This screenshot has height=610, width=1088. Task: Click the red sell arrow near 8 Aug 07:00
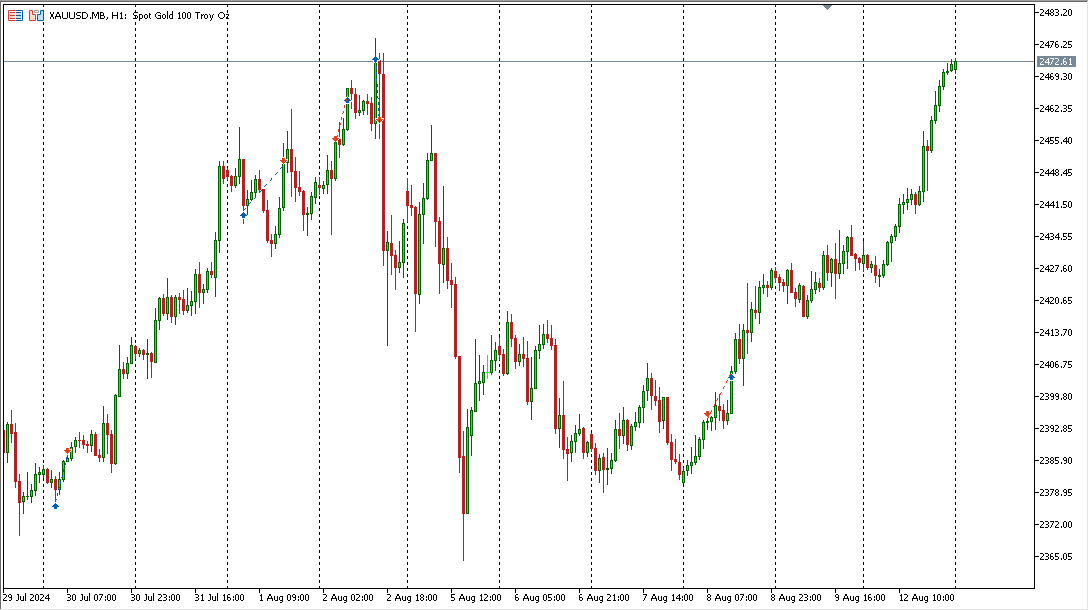pos(708,414)
